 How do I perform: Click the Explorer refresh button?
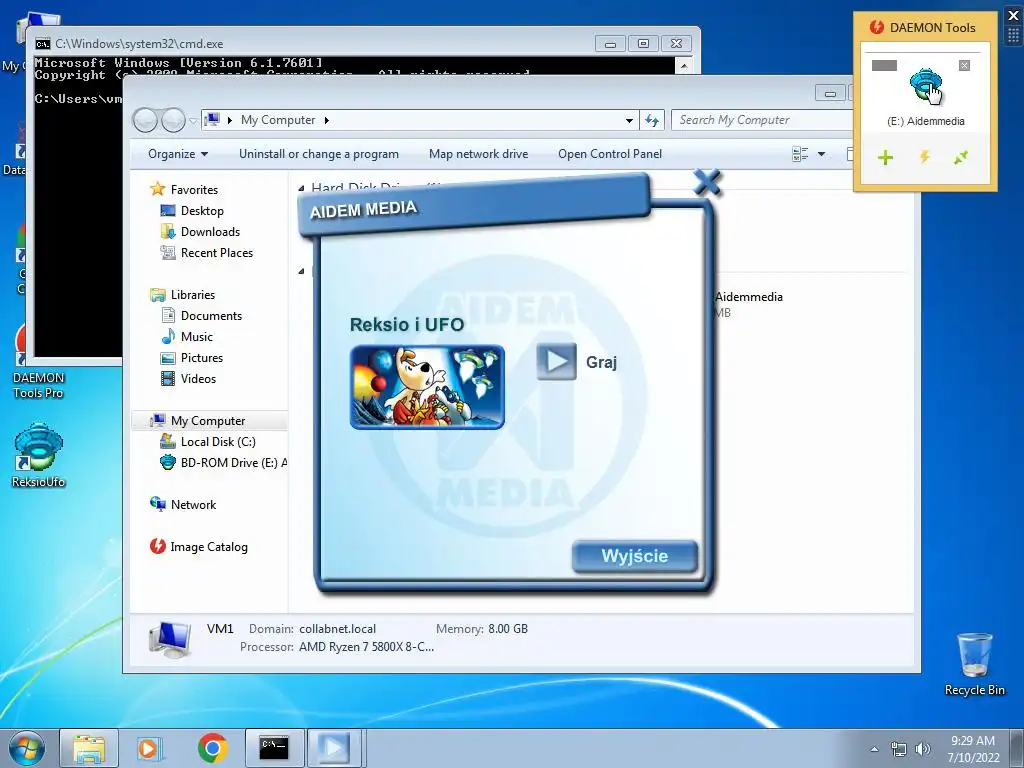(652, 120)
